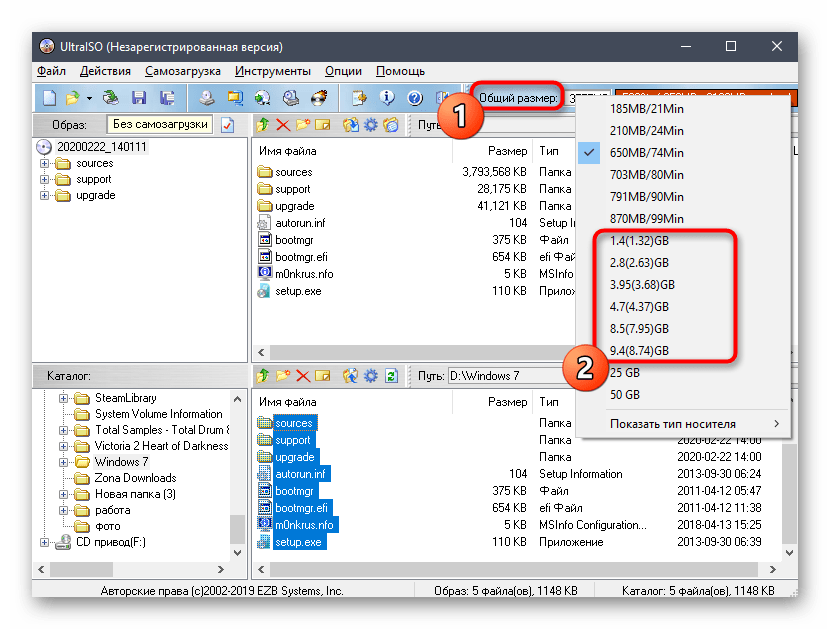Screen dimensions: 830x629
Task: Choose the 703MB/80Min media size option
Action: coord(646,174)
